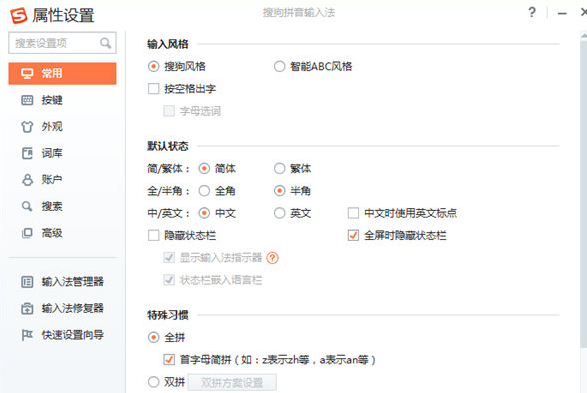
Task: Select 英文 default language radio
Action: click(279, 213)
